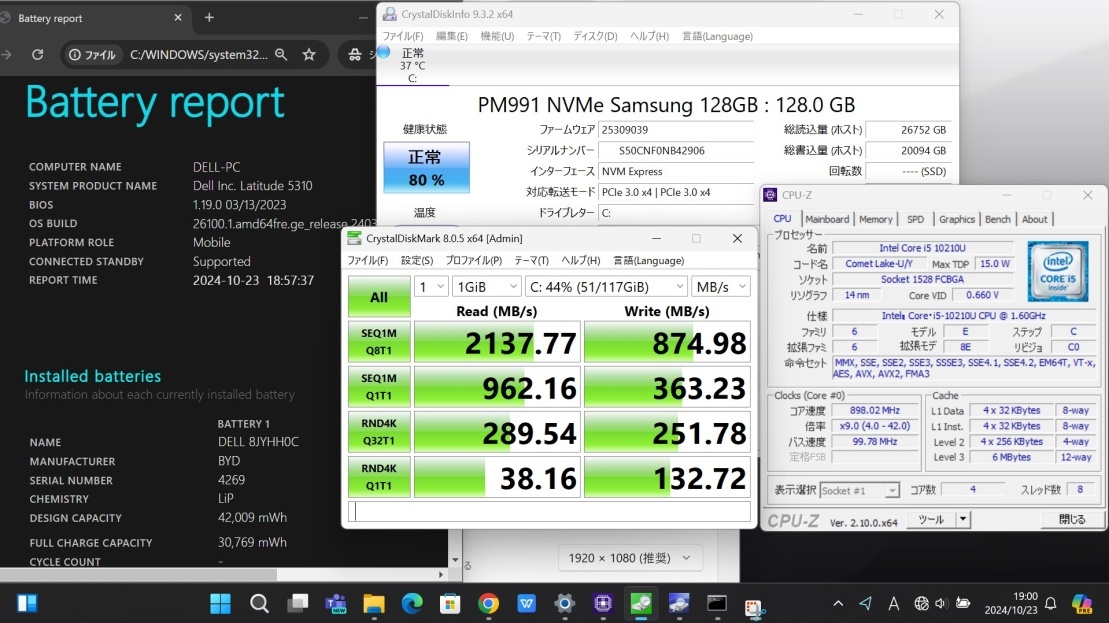This screenshot has height=623, width=1109.
Task: Open taskbar Search magnifier icon
Action: click(259, 603)
